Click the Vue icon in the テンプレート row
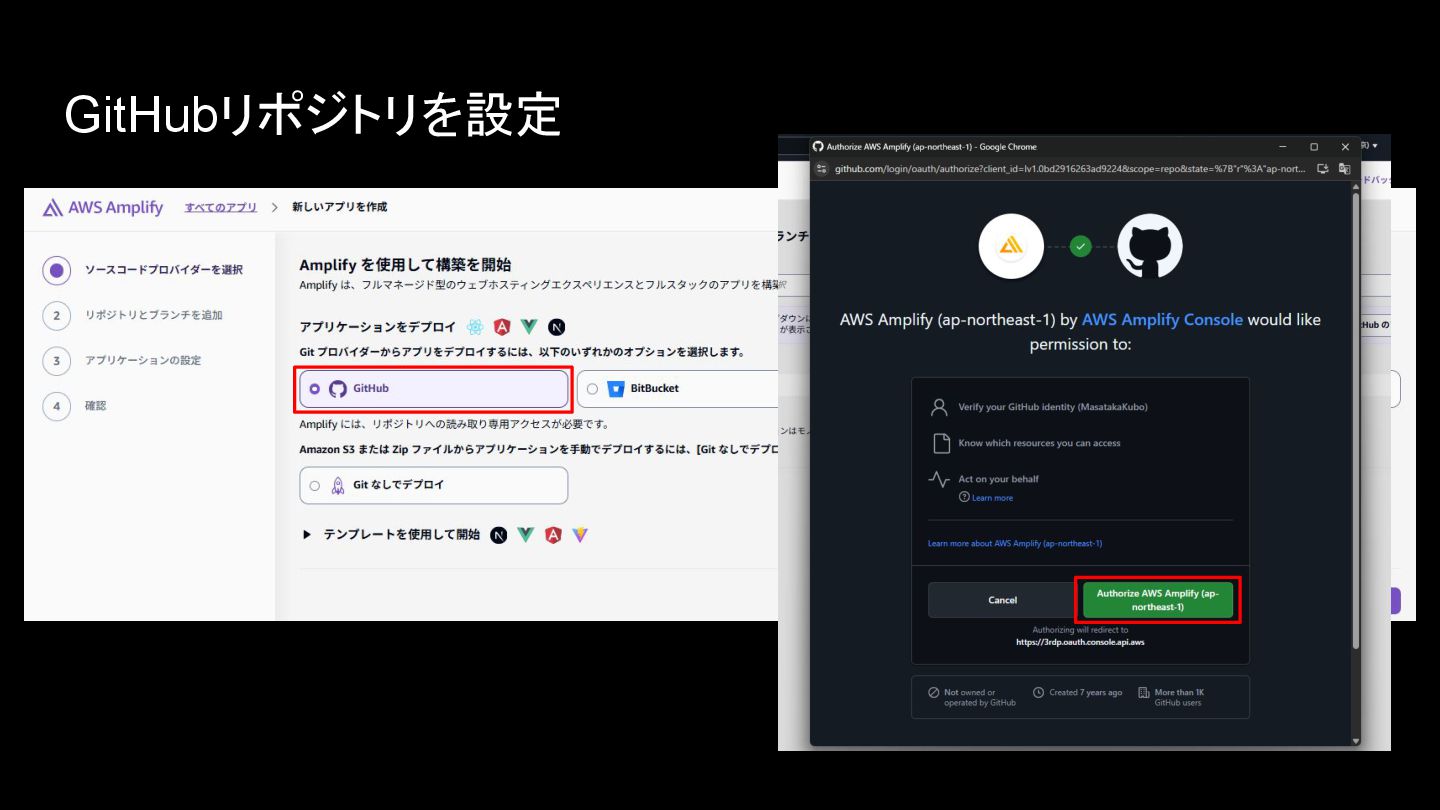The image size is (1440, 810). click(x=525, y=535)
